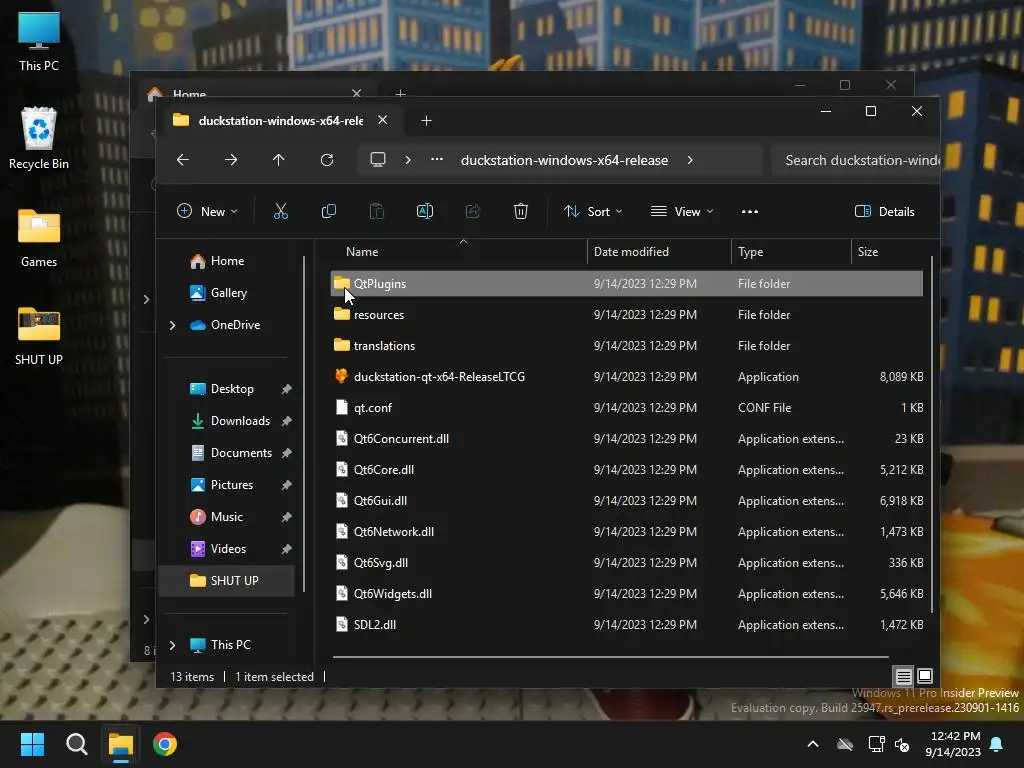Go forward with the right arrow
This screenshot has height=768, width=1024.
pos(231,160)
